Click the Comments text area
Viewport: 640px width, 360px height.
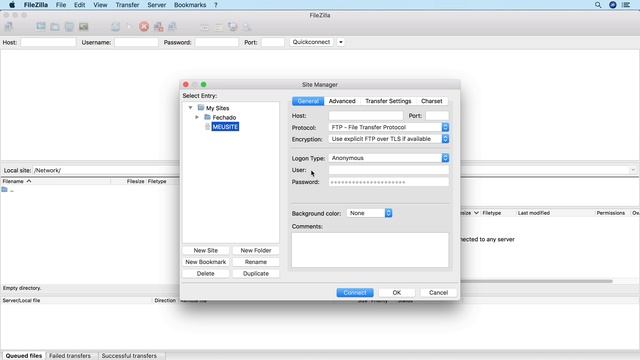pos(370,250)
